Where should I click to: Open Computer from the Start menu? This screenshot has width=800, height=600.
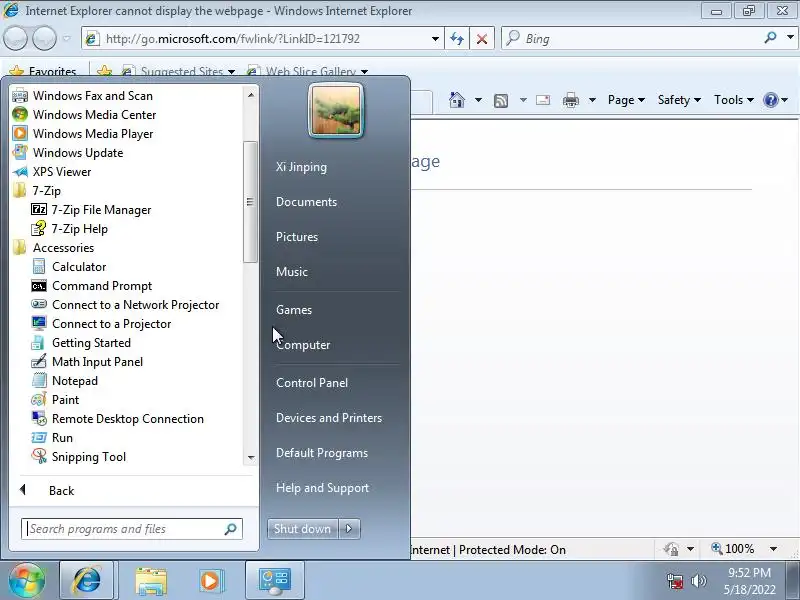point(303,345)
